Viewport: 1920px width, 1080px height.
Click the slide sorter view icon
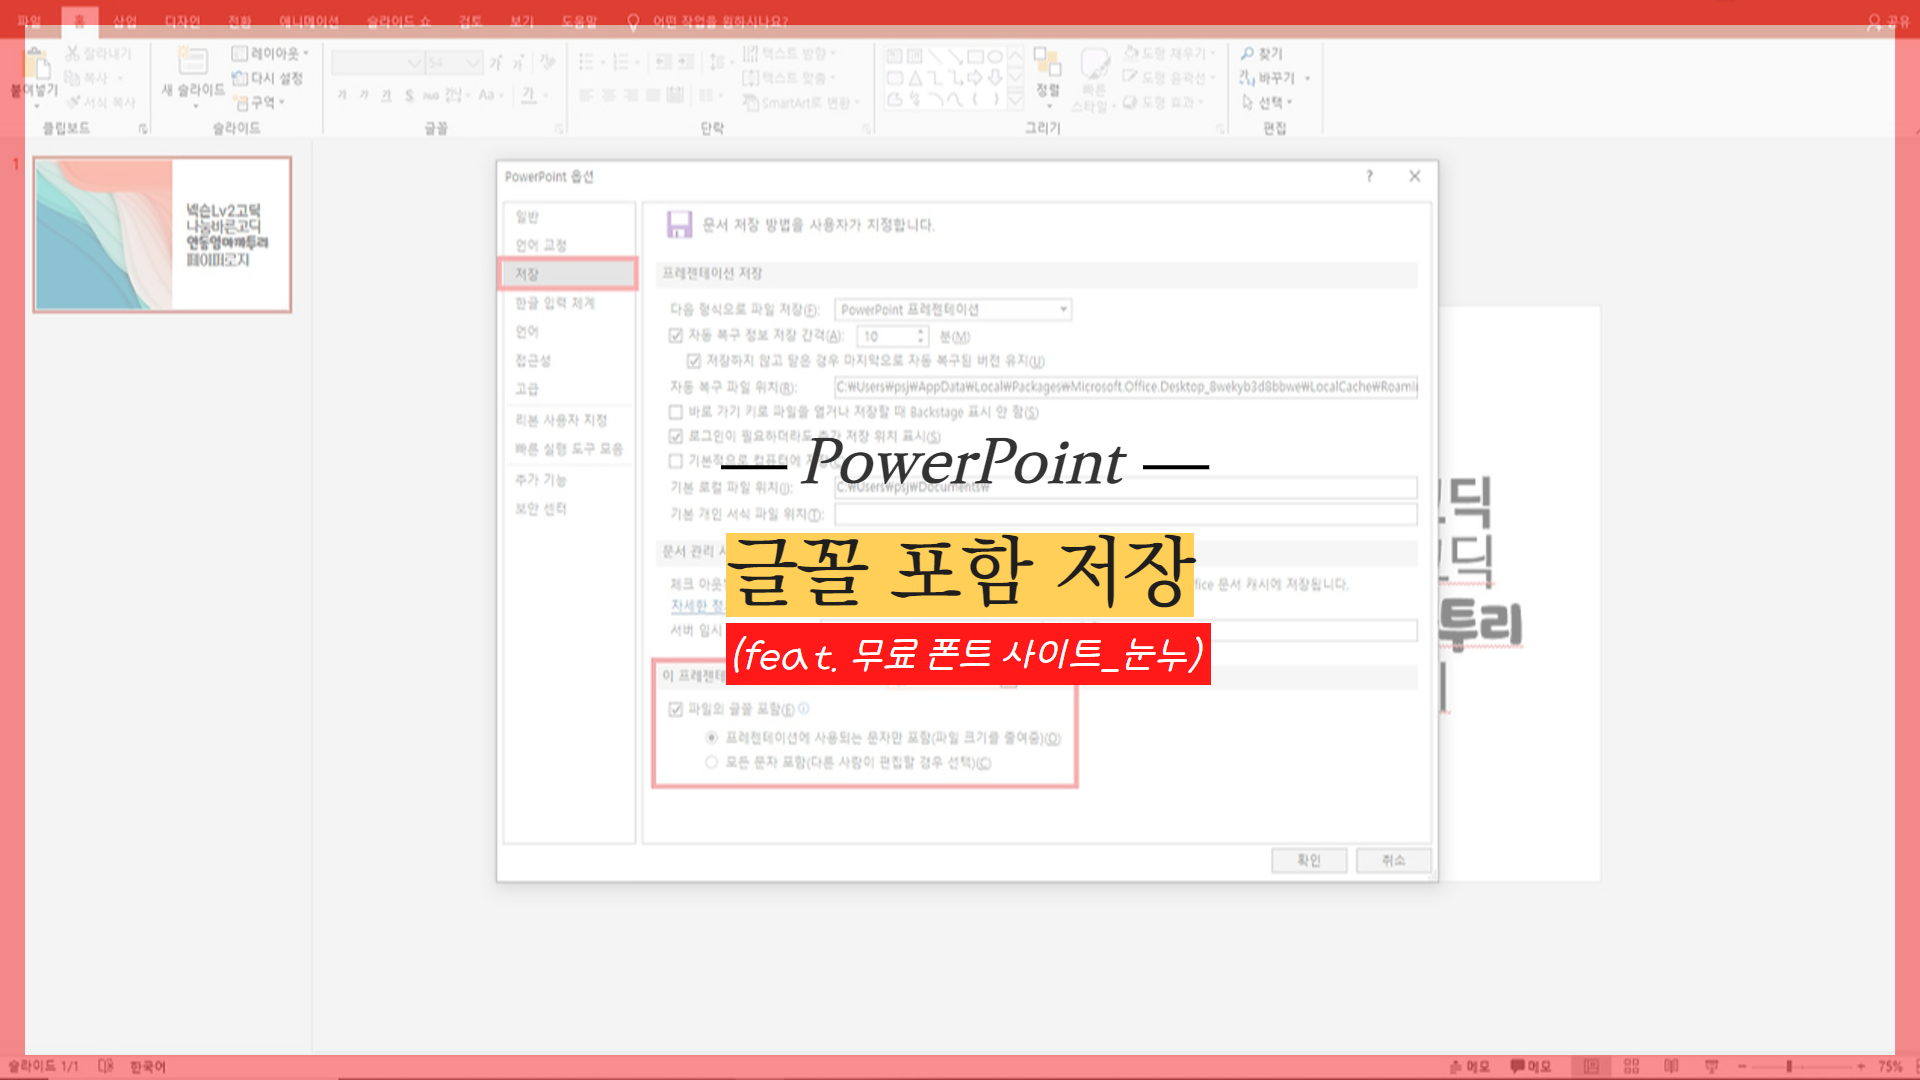[1631, 1066]
